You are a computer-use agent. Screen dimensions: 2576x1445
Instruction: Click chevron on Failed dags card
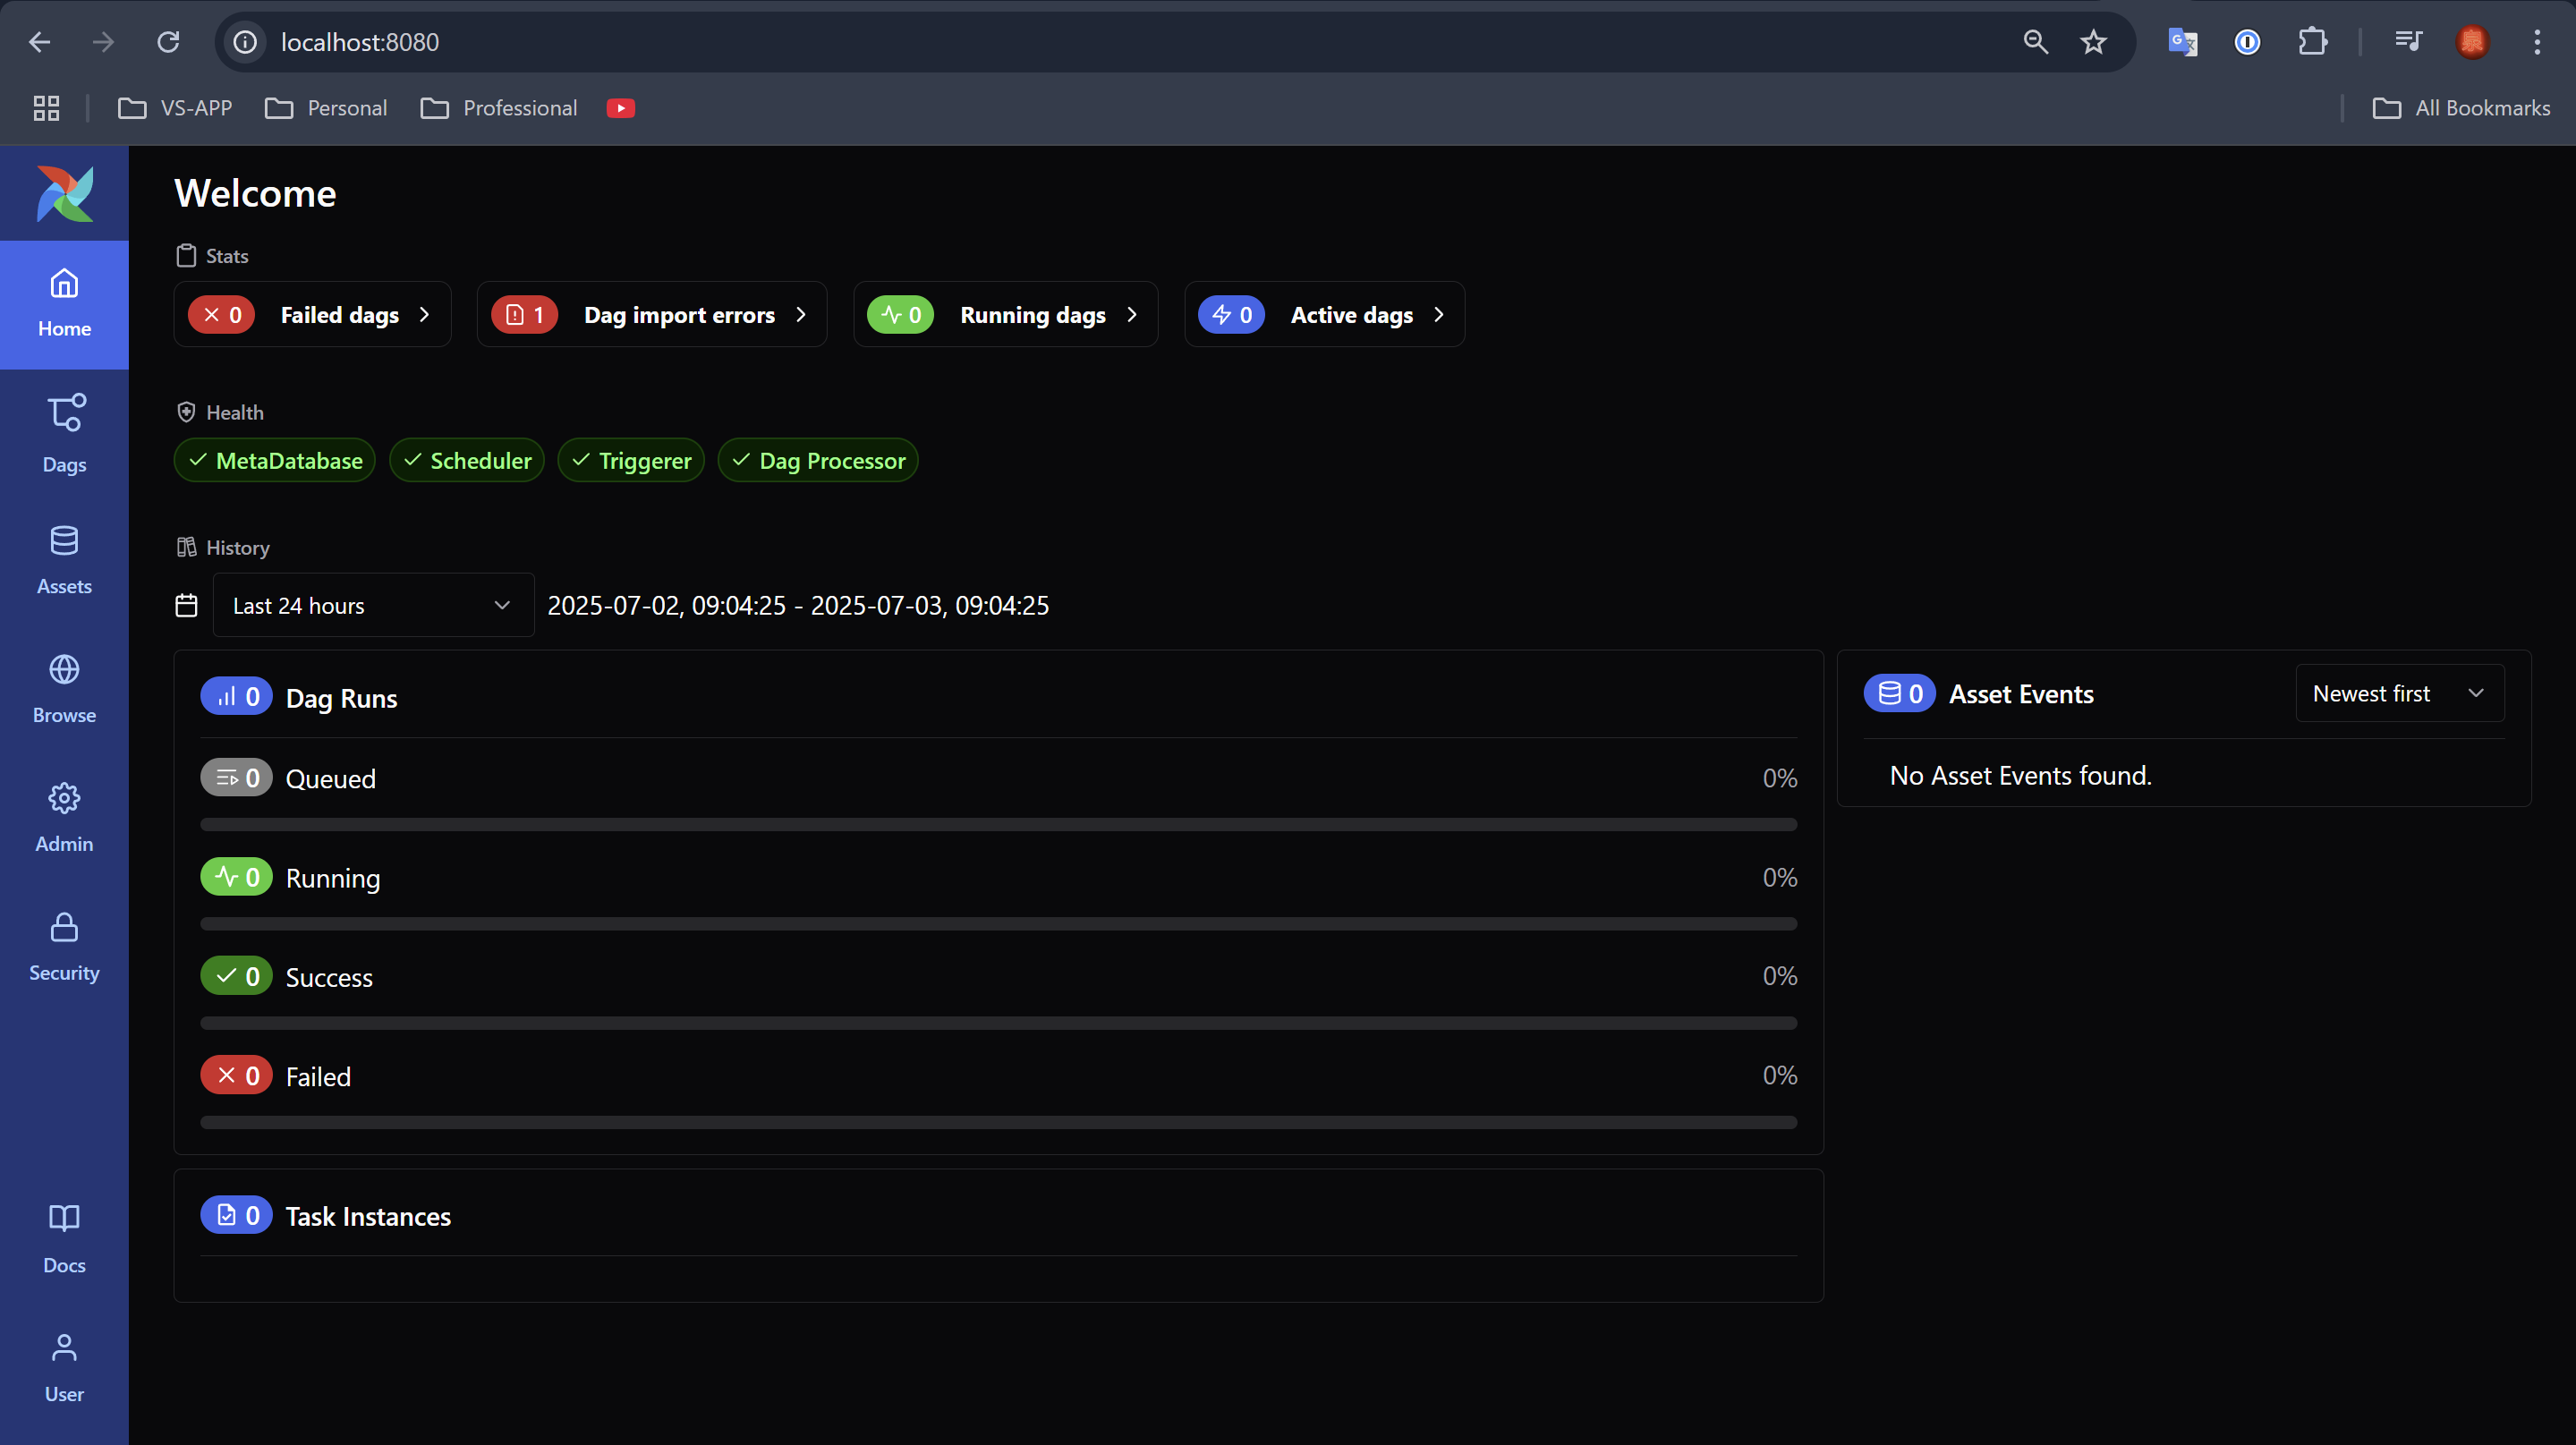pos(425,314)
